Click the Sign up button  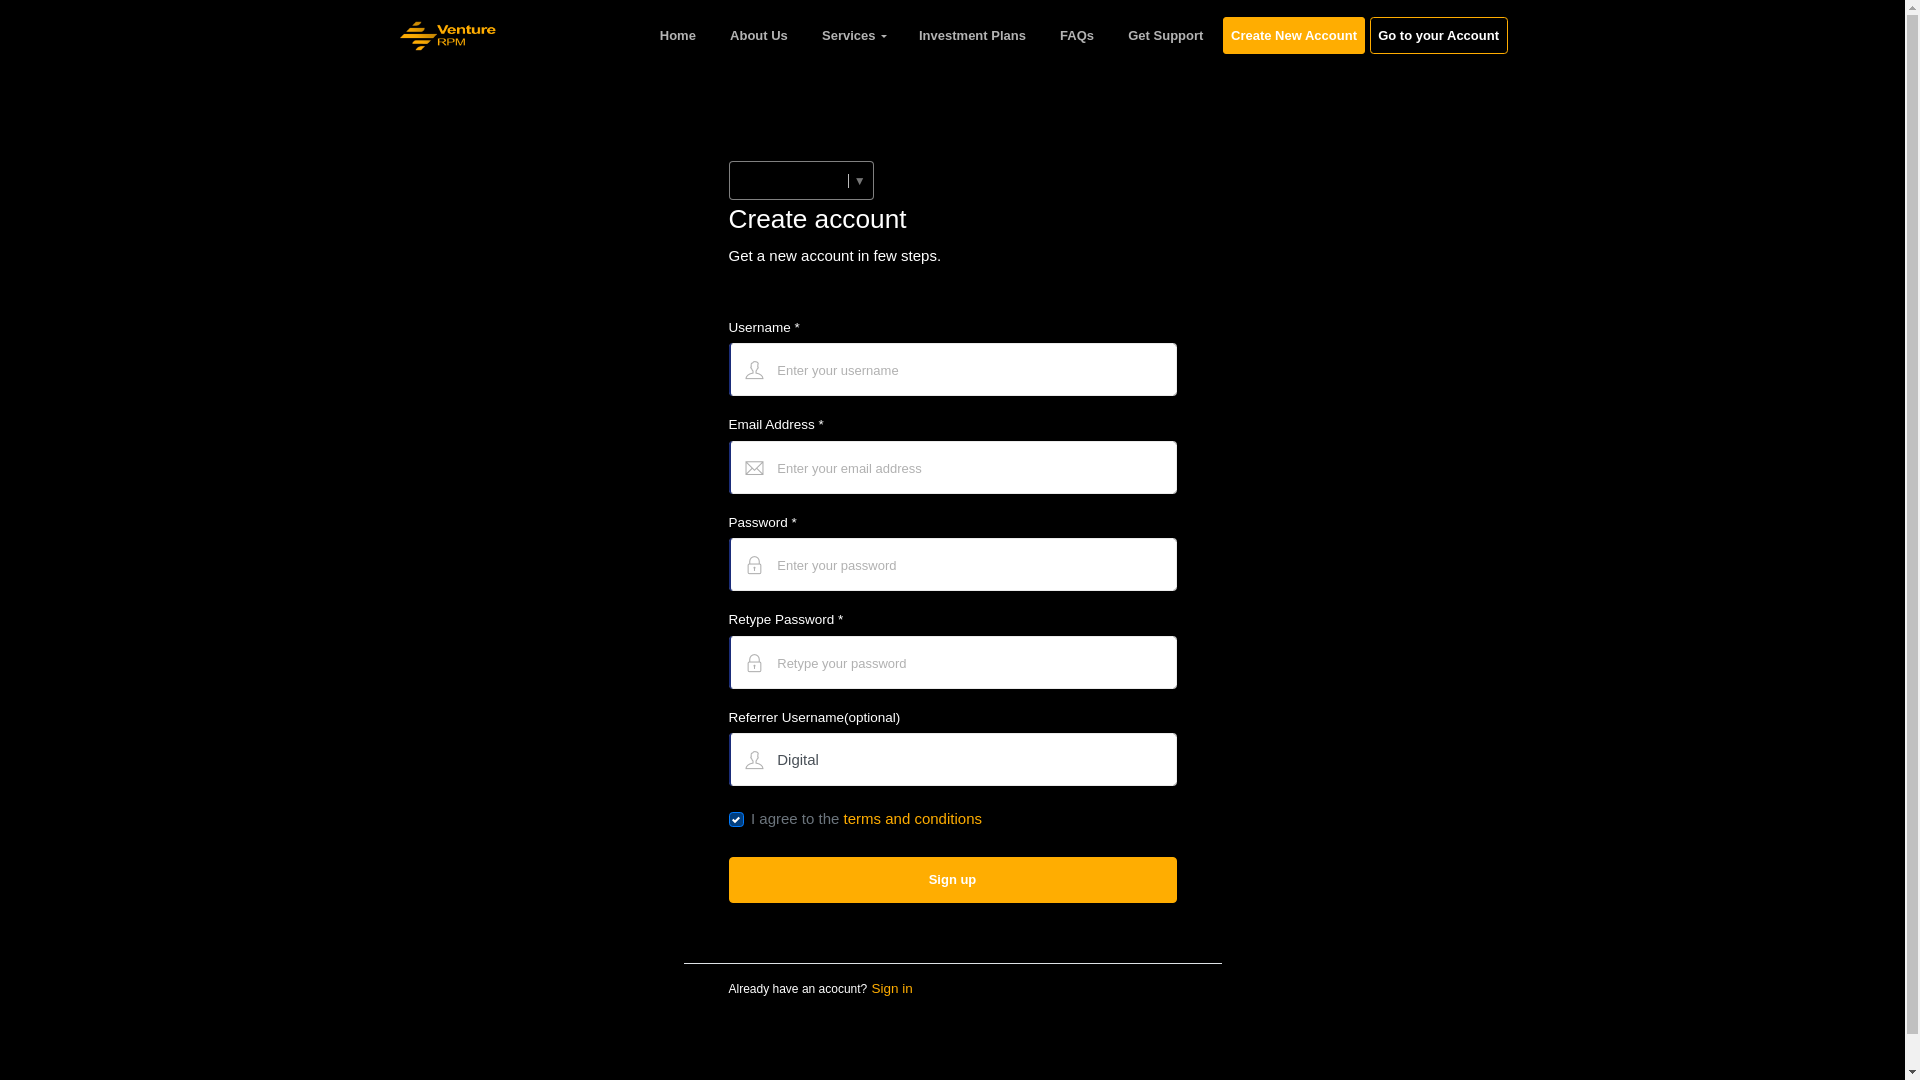click(x=953, y=880)
